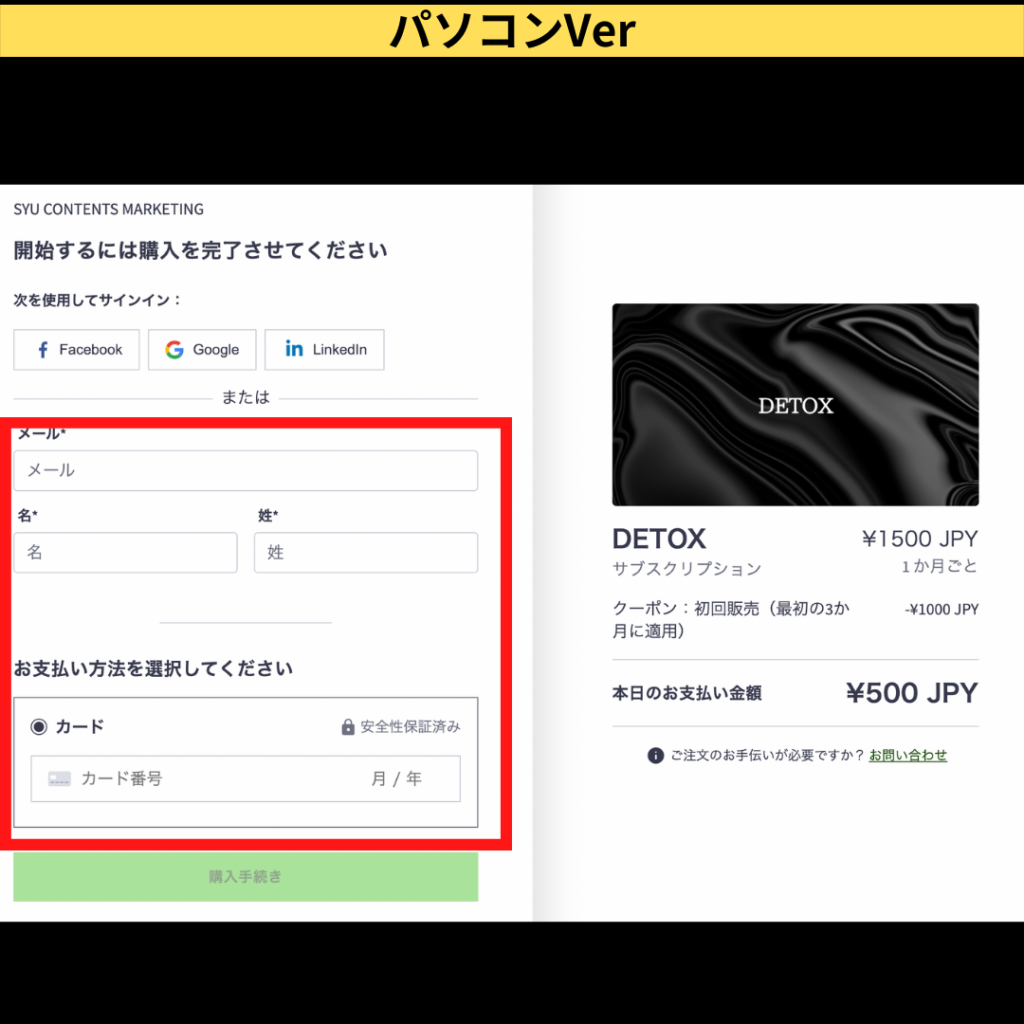Click the lock icon beside 安全性保証済み

[348, 727]
